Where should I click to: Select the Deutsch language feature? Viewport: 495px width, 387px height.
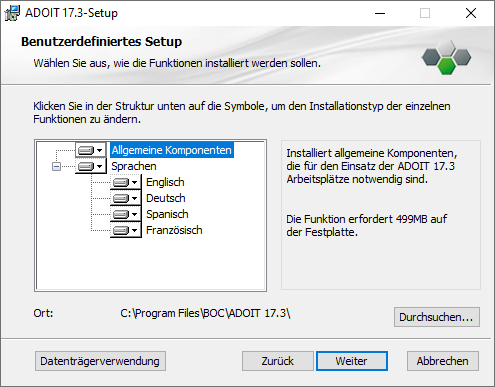pos(166,198)
